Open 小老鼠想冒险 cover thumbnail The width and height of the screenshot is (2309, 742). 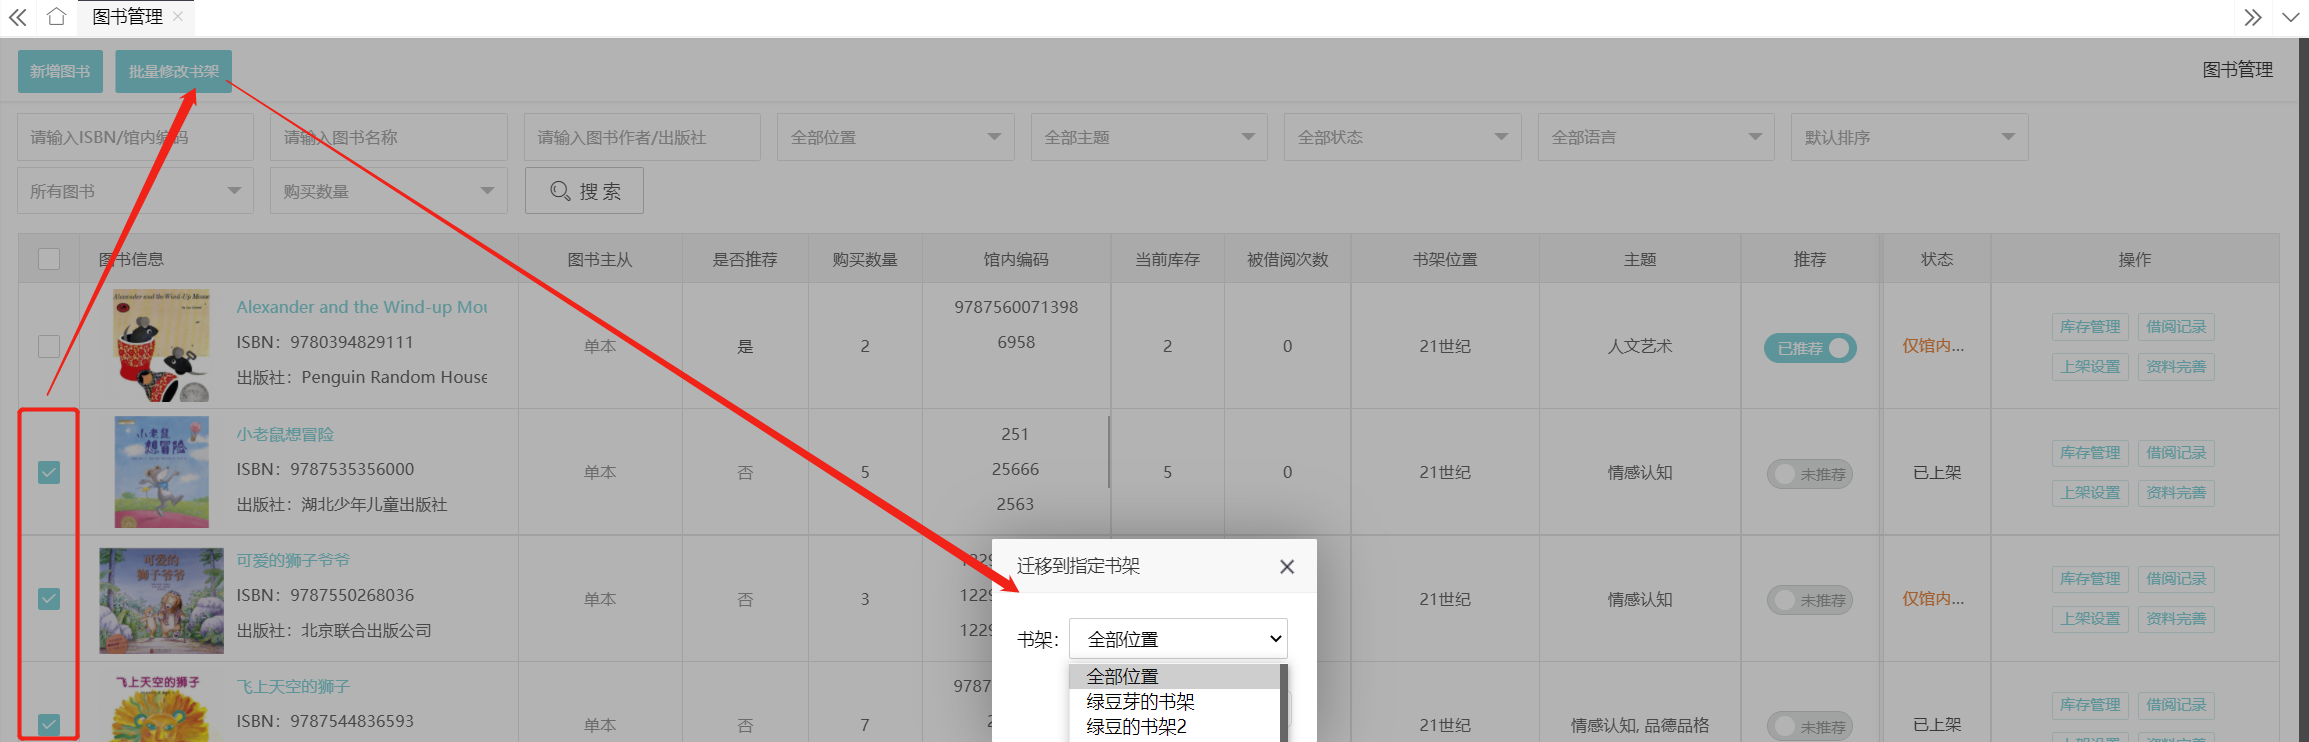(x=161, y=472)
